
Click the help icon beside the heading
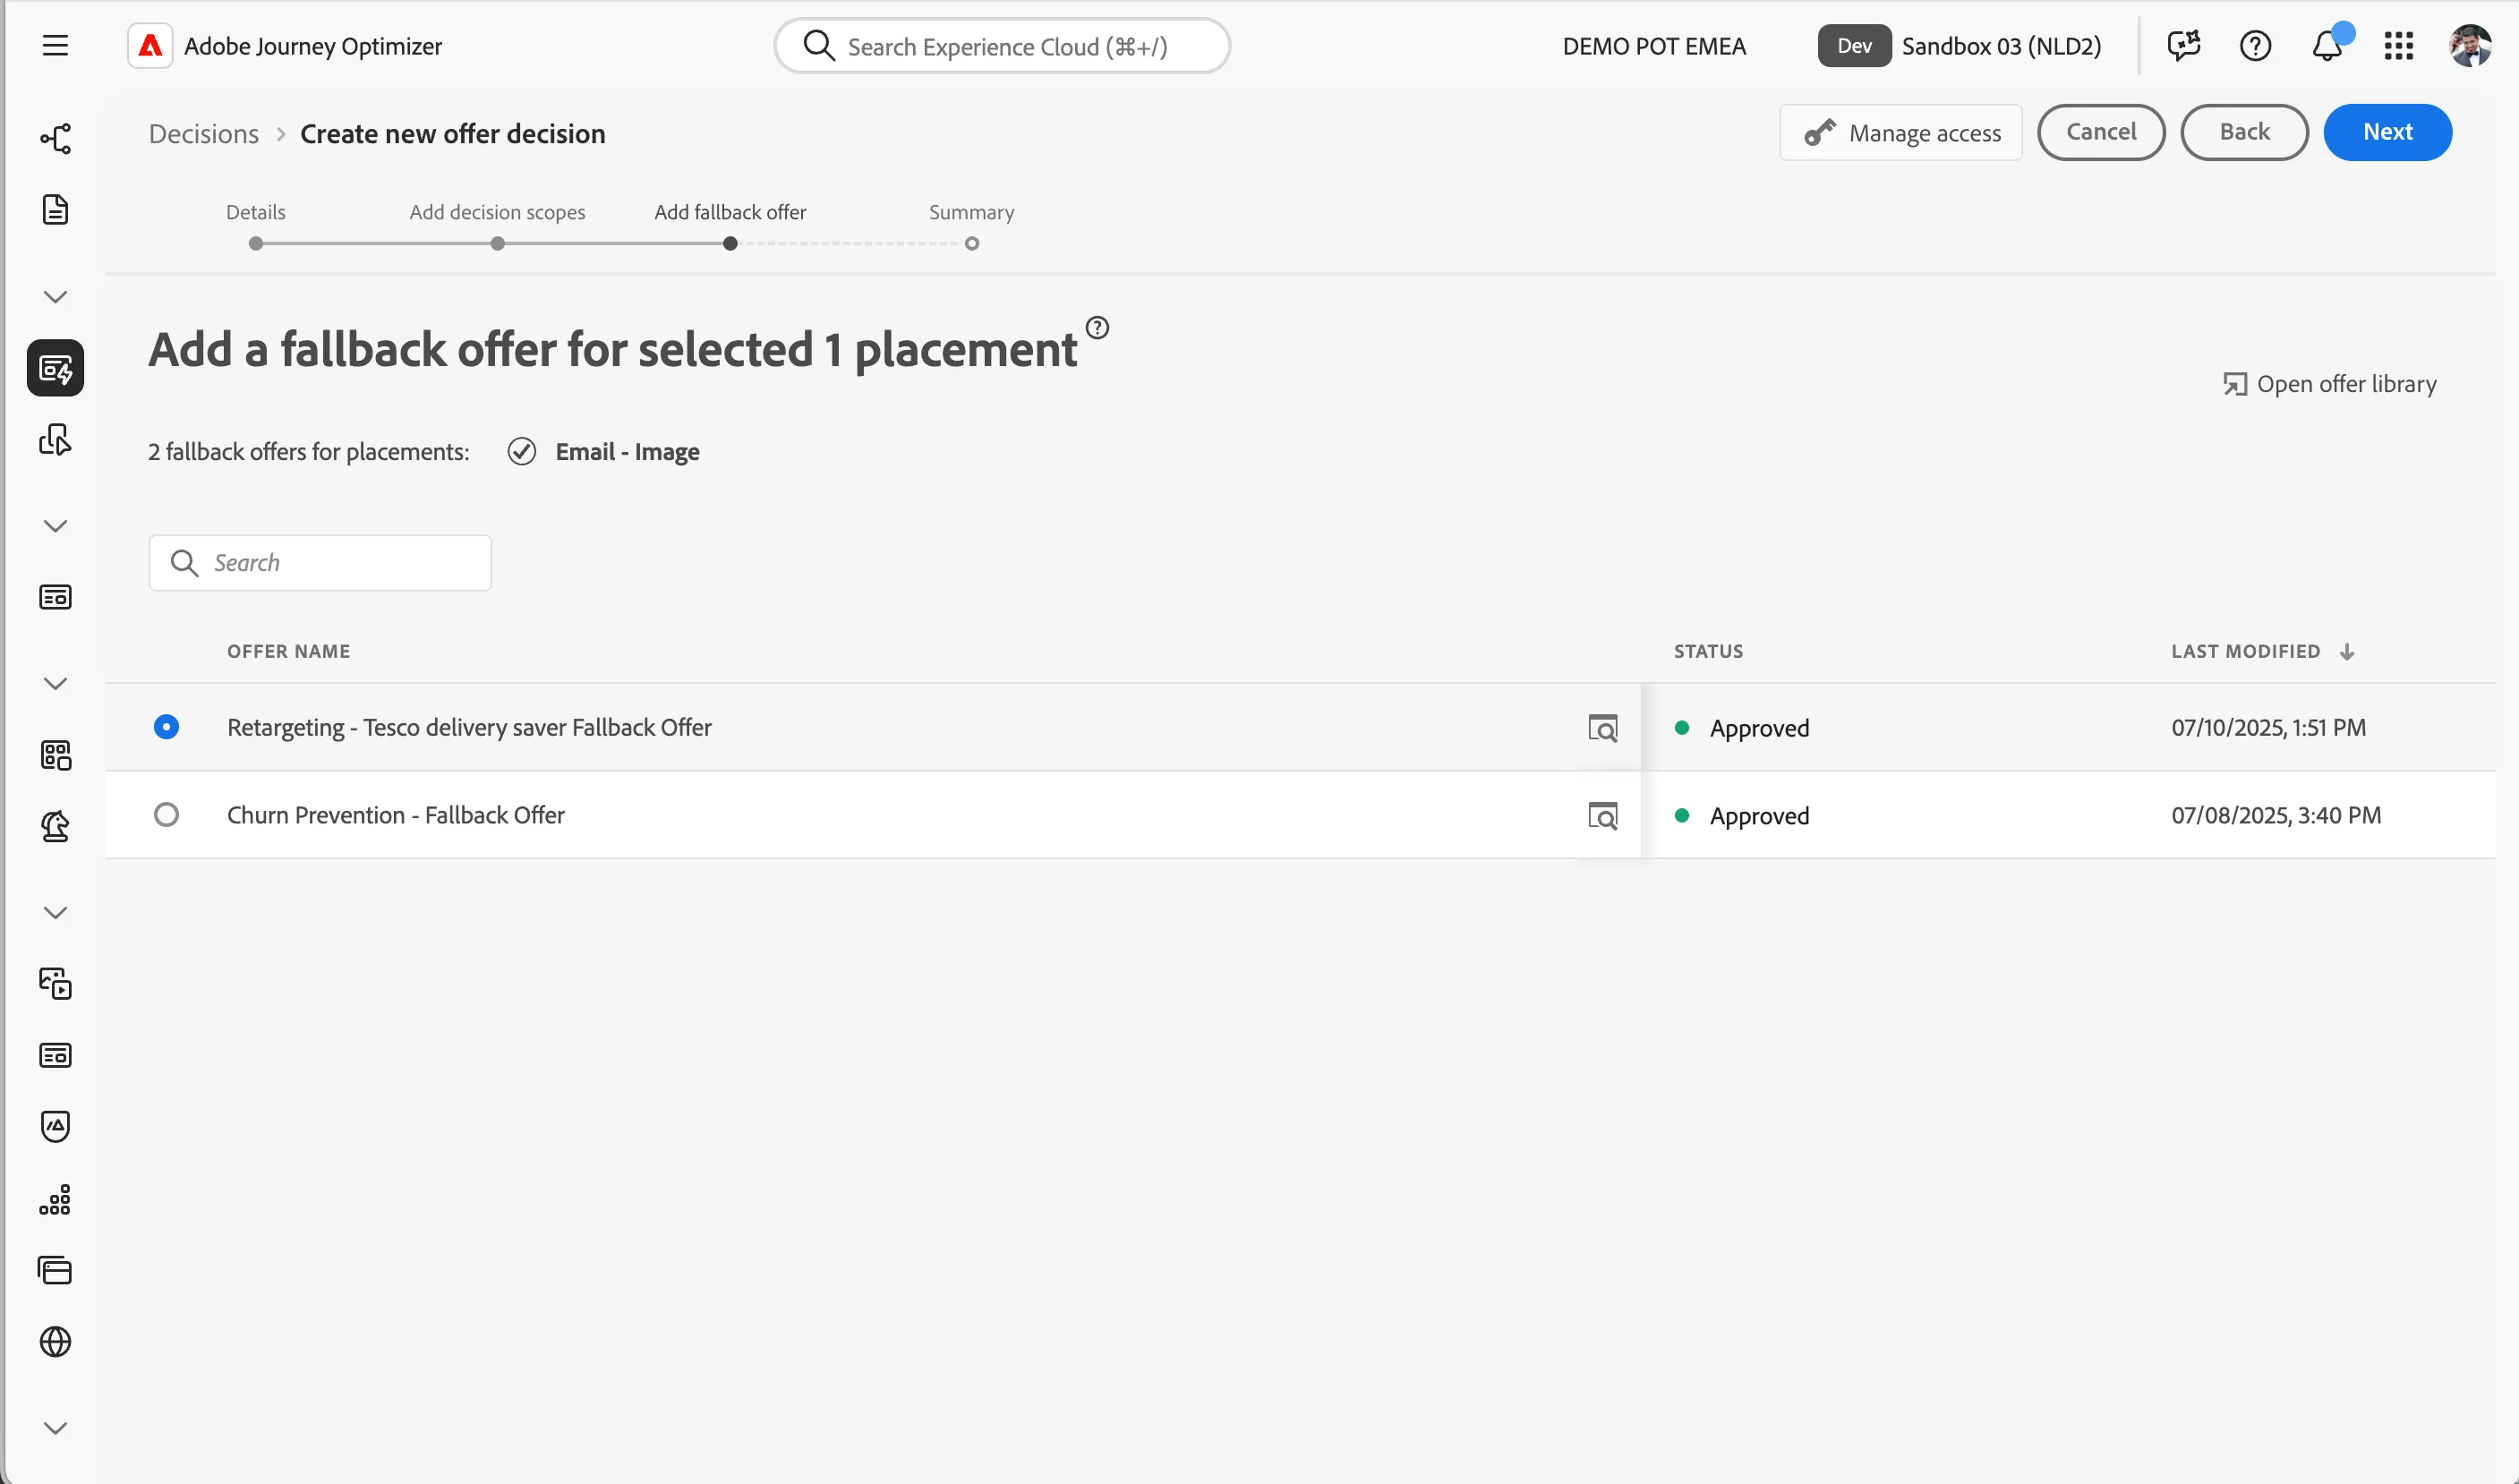tap(1097, 328)
